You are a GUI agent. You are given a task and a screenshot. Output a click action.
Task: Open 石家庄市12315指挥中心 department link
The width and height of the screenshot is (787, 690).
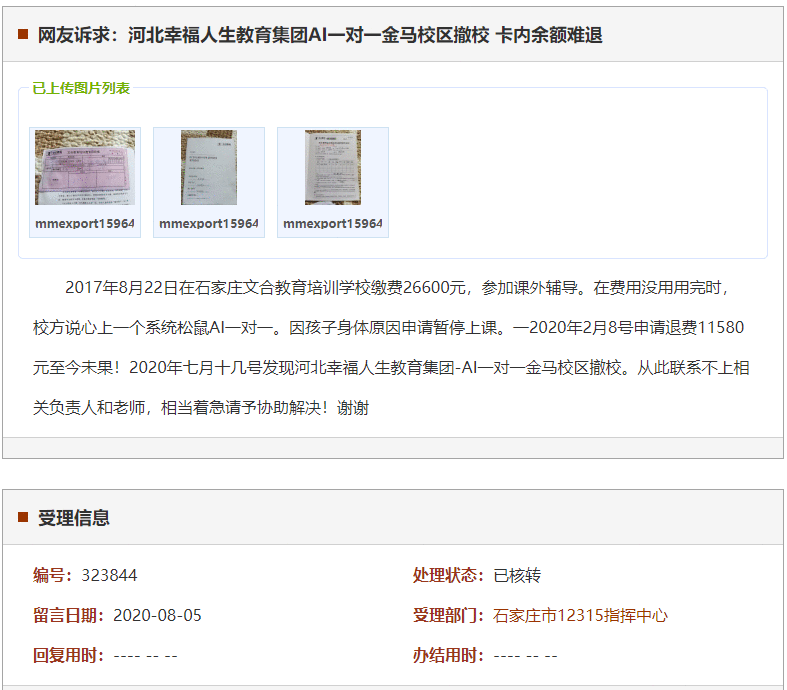pyautogui.click(x=580, y=615)
